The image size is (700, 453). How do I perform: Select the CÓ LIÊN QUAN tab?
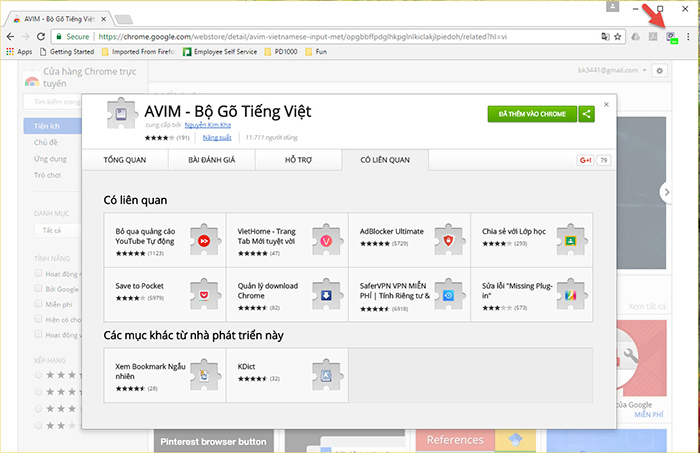[385, 160]
